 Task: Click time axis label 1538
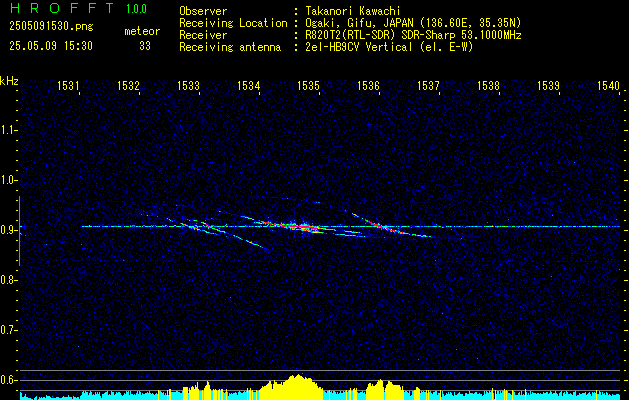point(489,85)
